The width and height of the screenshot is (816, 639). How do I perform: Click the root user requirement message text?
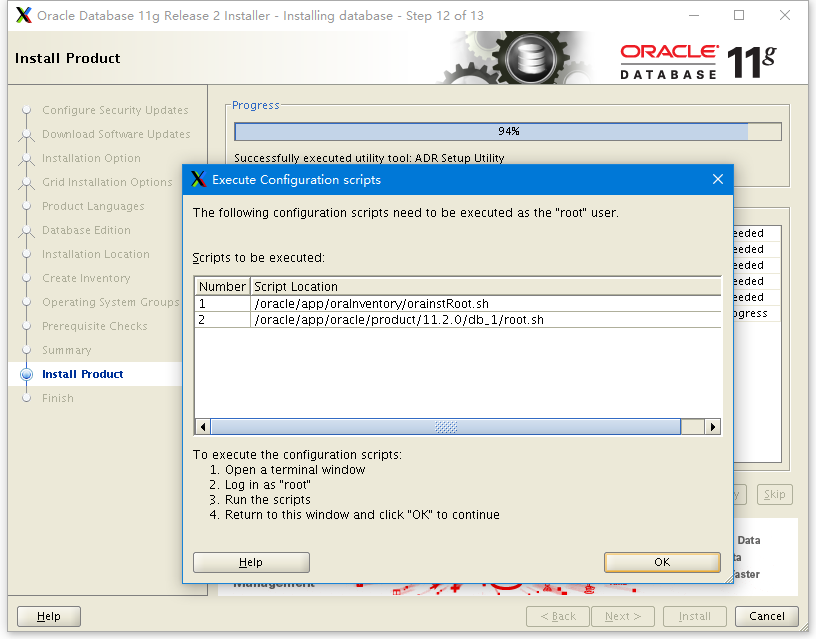(x=406, y=213)
